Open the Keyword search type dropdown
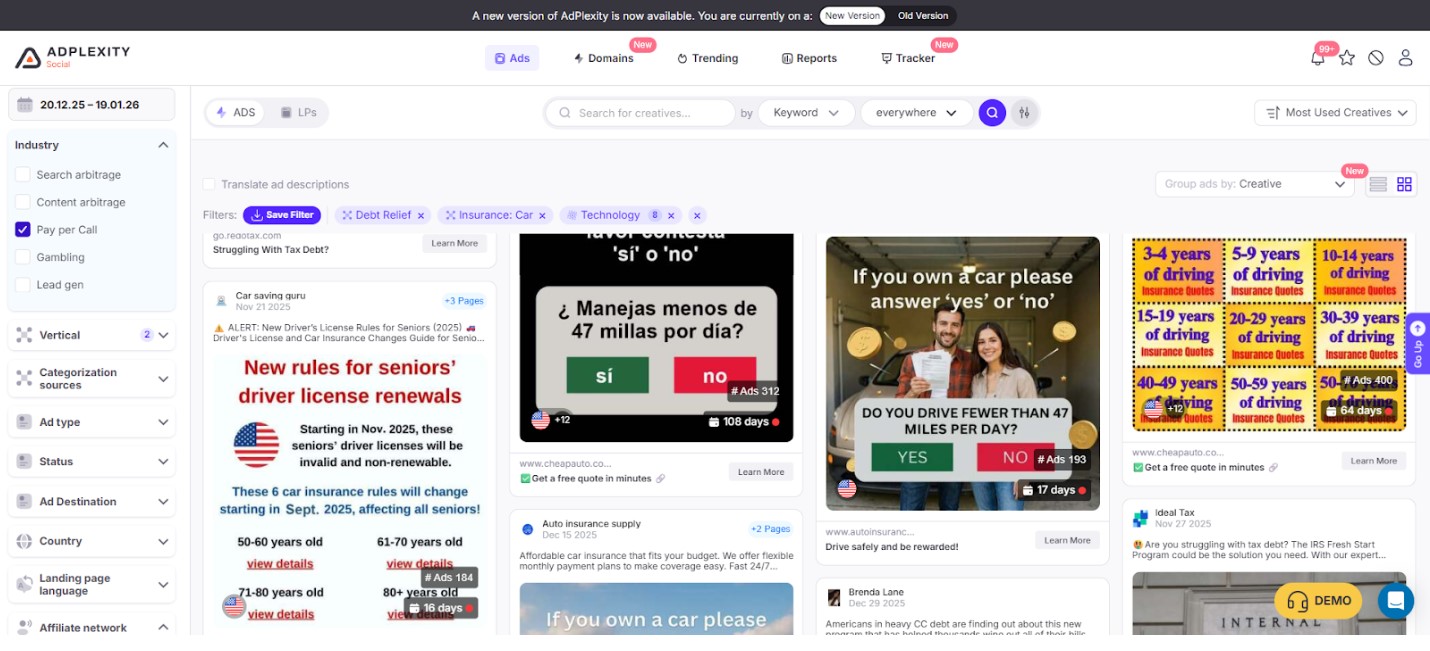Screen dimensions: 1430x651 (805, 113)
